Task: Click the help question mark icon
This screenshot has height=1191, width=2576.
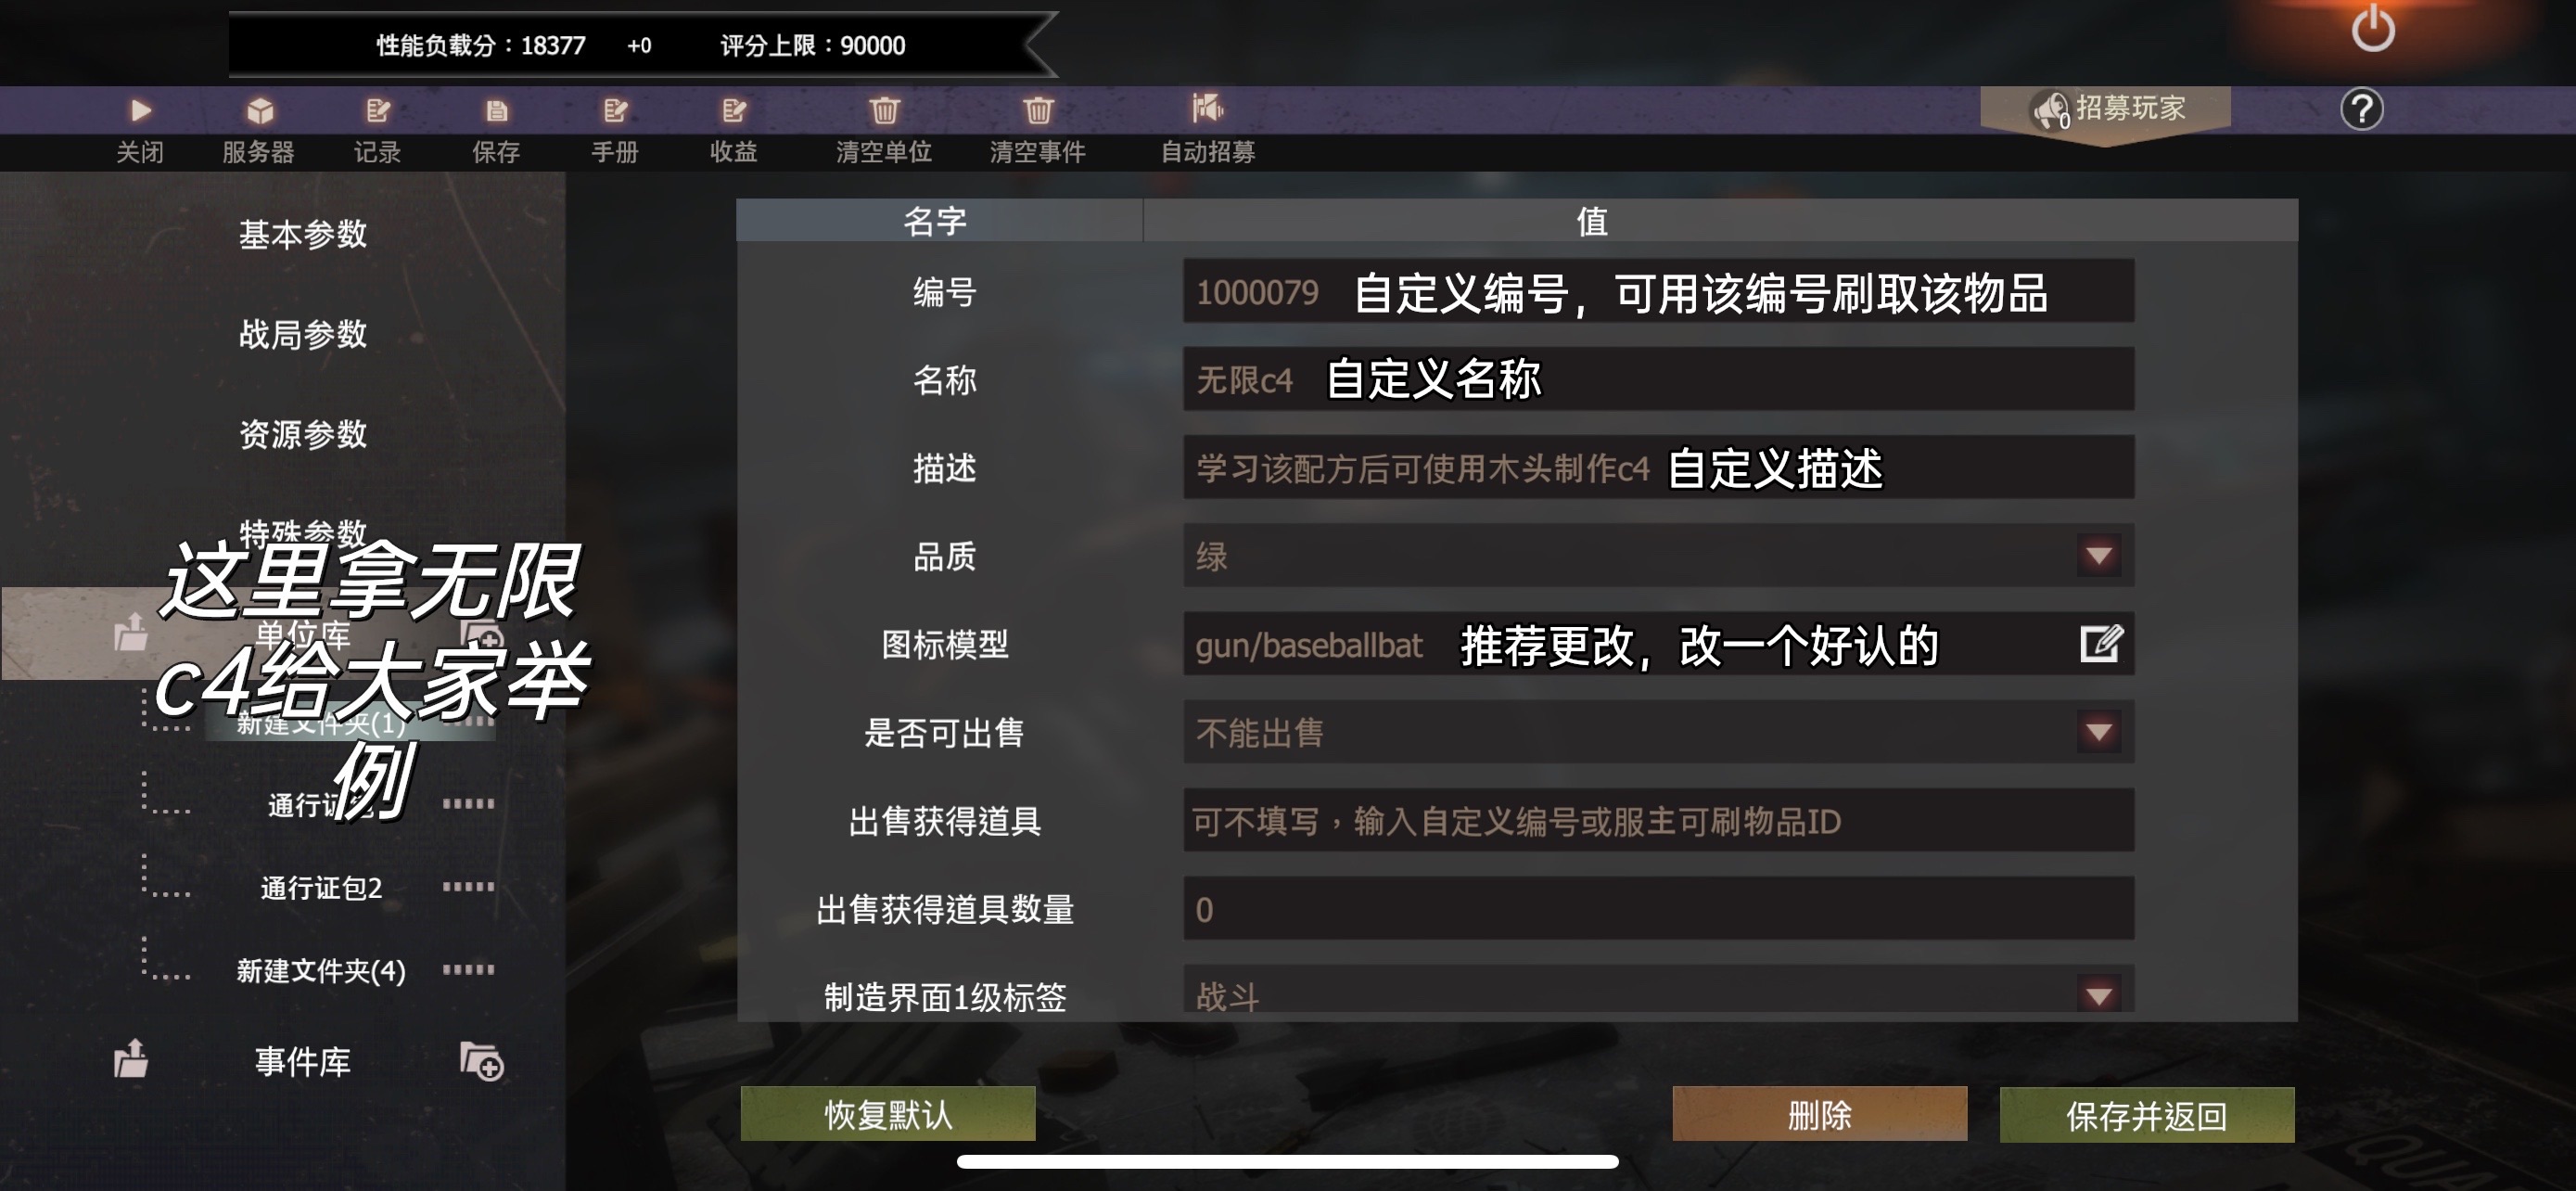Action: click(2361, 109)
